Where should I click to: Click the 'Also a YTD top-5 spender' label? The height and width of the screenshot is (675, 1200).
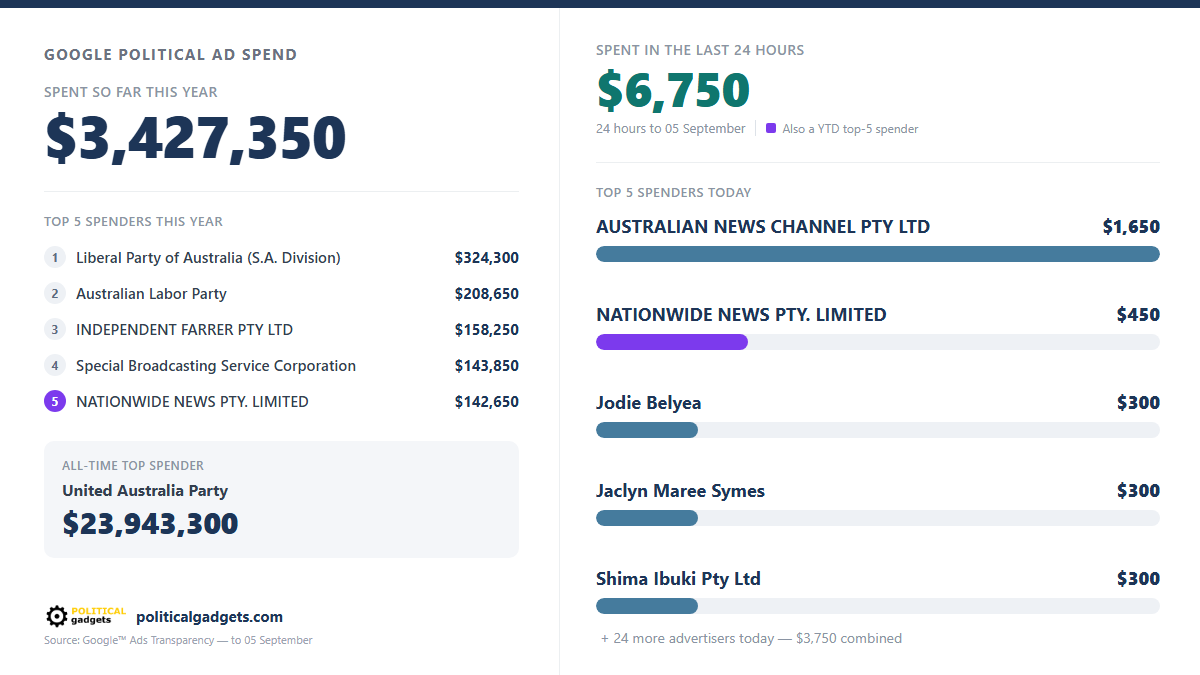pyautogui.click(x=850, y=128)
